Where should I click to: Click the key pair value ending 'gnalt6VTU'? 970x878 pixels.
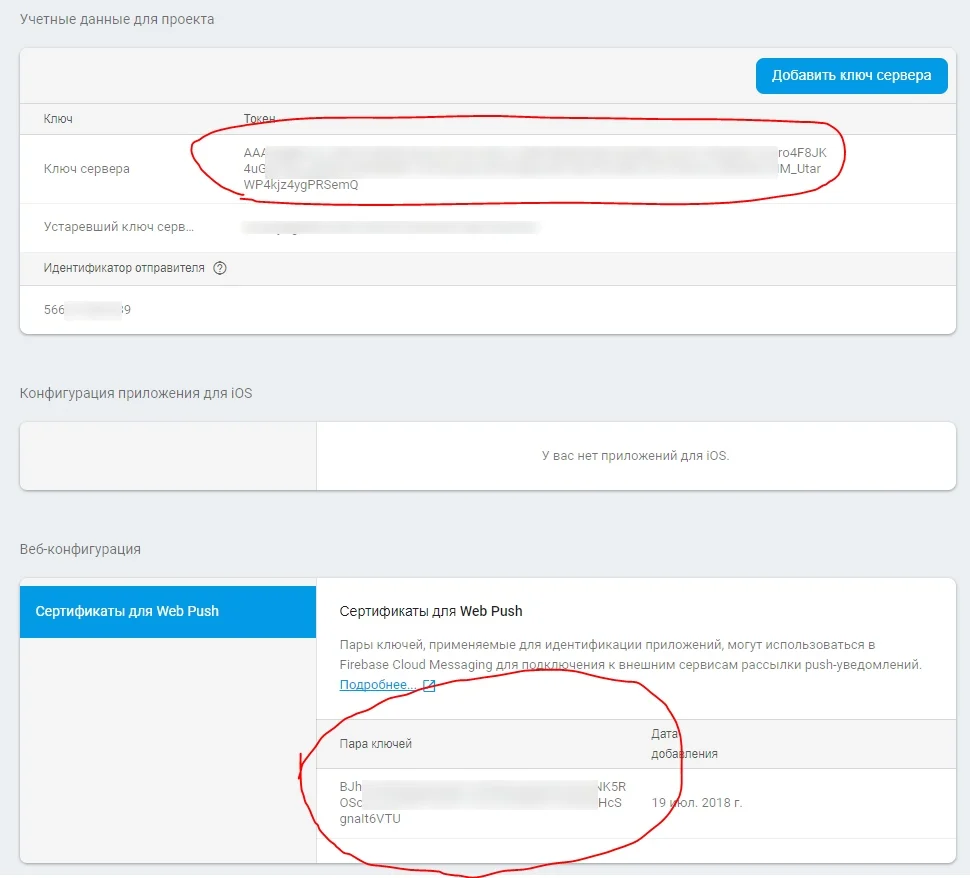[x=483, y=803]
